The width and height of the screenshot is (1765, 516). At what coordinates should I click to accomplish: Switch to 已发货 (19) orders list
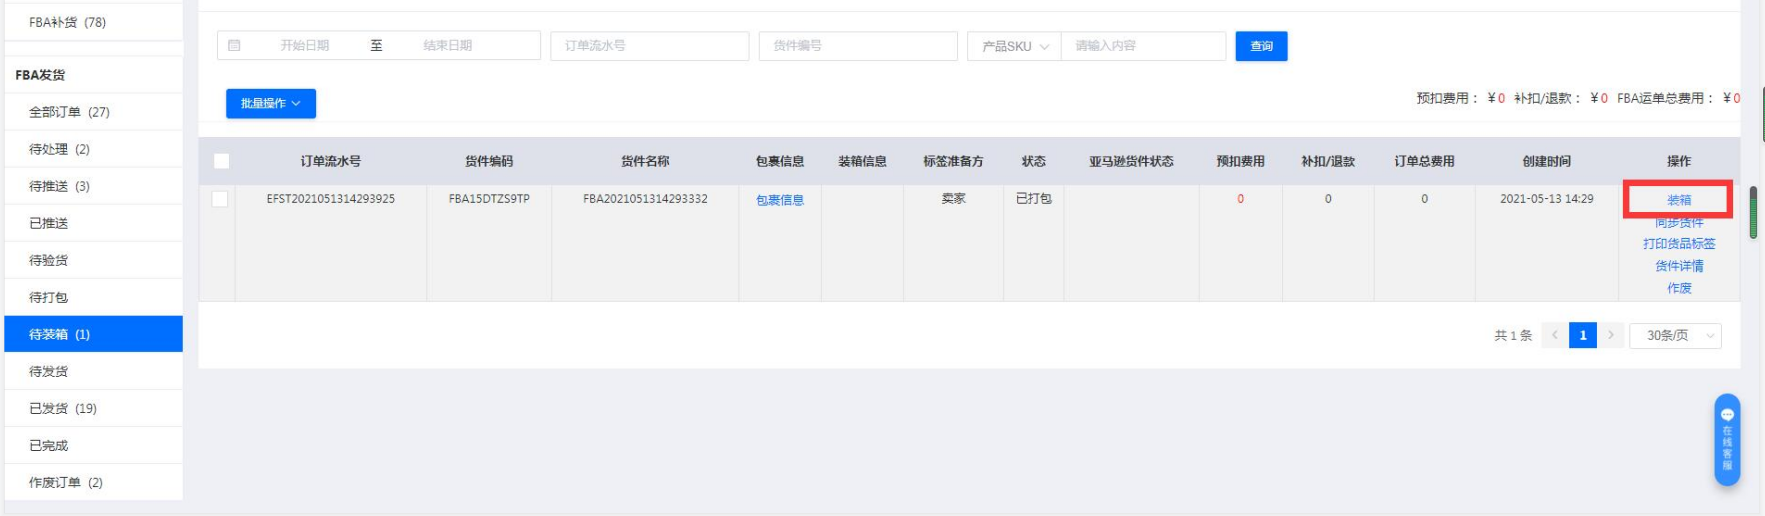(x=63, y=408)
